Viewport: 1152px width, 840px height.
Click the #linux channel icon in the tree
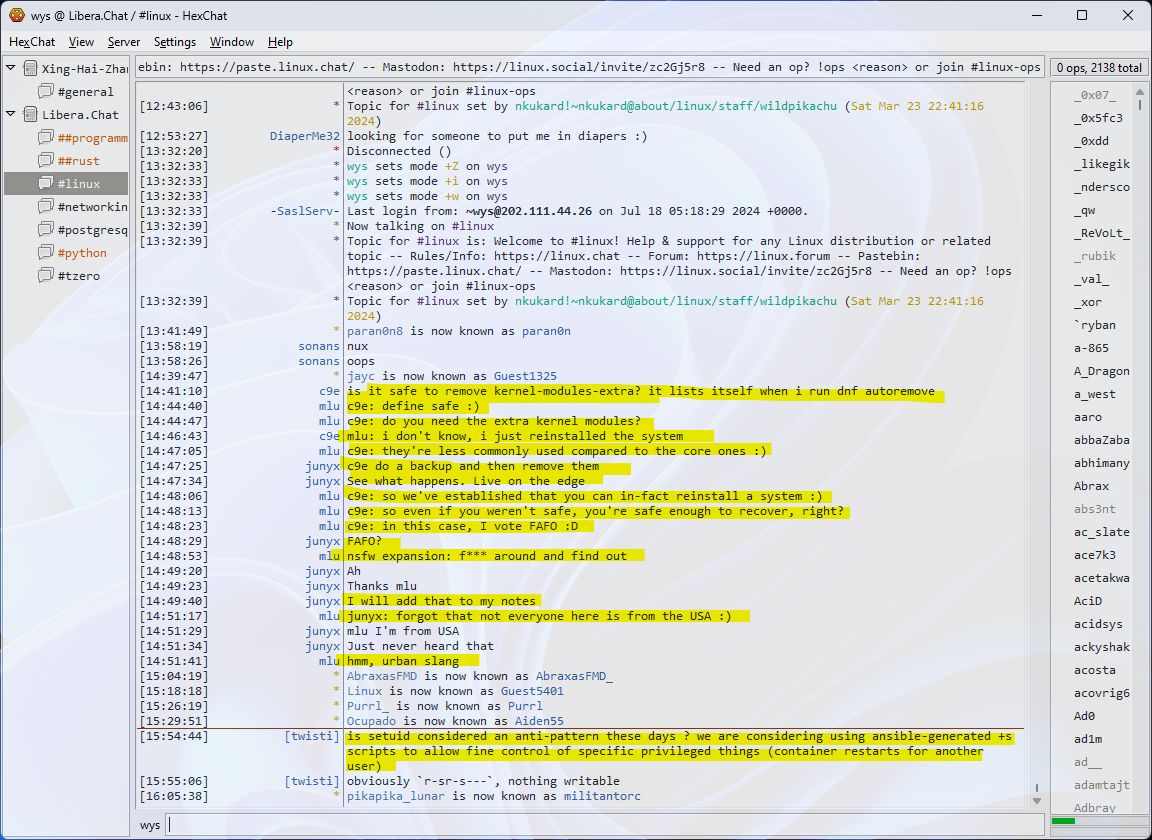pyautogui.click(x=46, y=184)
